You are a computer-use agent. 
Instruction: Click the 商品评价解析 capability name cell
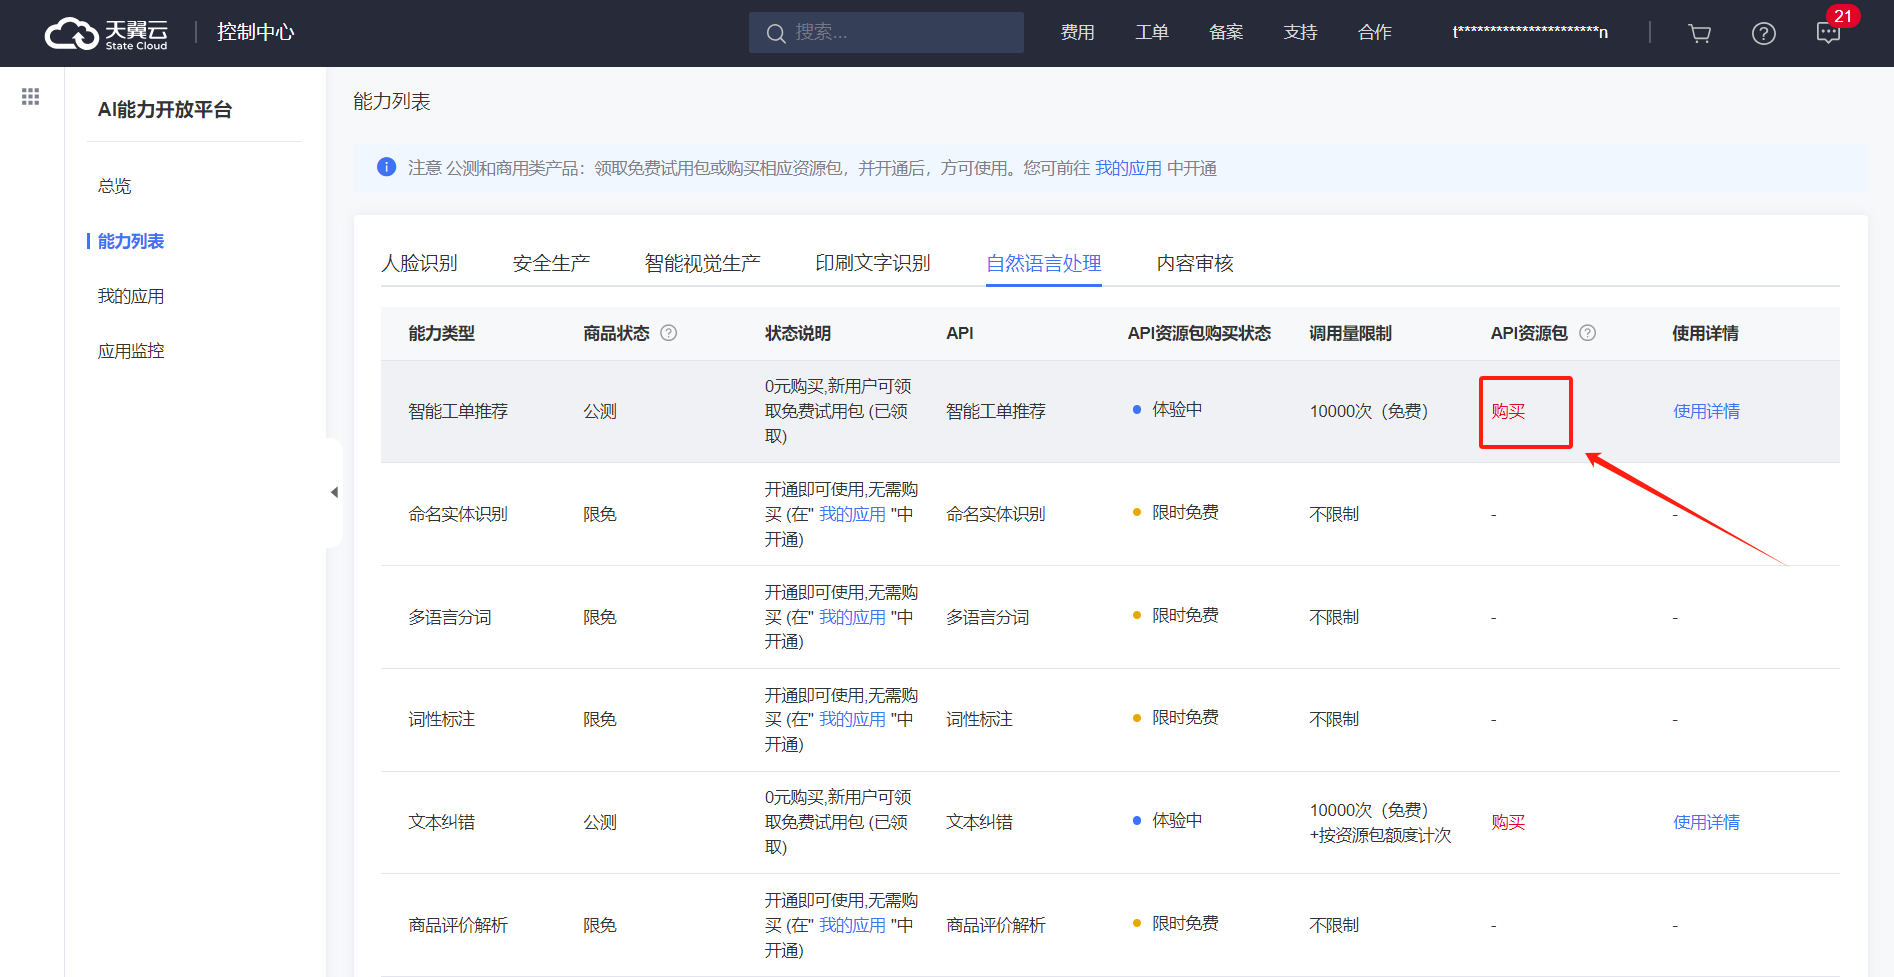458,925
